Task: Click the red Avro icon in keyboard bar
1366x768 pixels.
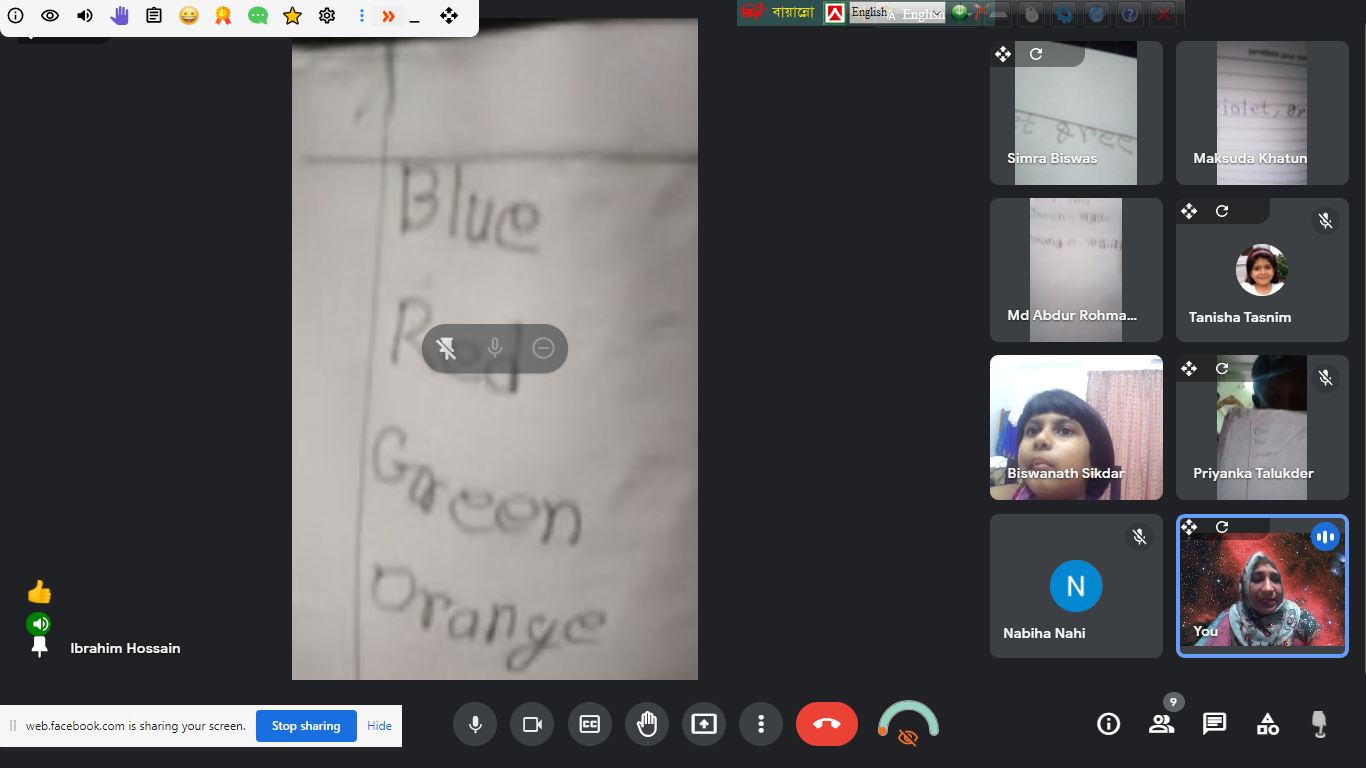Action: click(834, 13)
